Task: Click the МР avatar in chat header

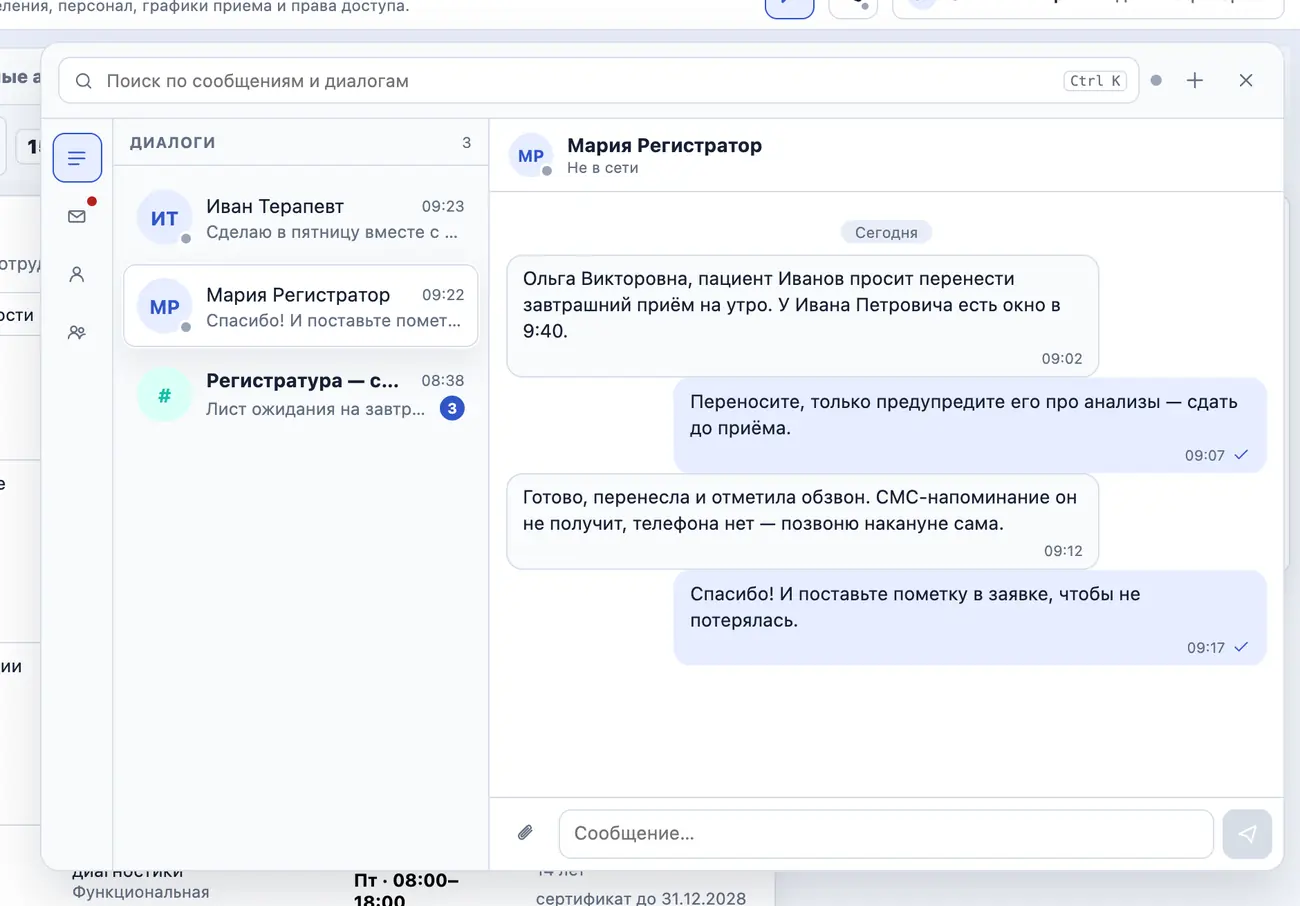Action: click(x=531, y=156)
